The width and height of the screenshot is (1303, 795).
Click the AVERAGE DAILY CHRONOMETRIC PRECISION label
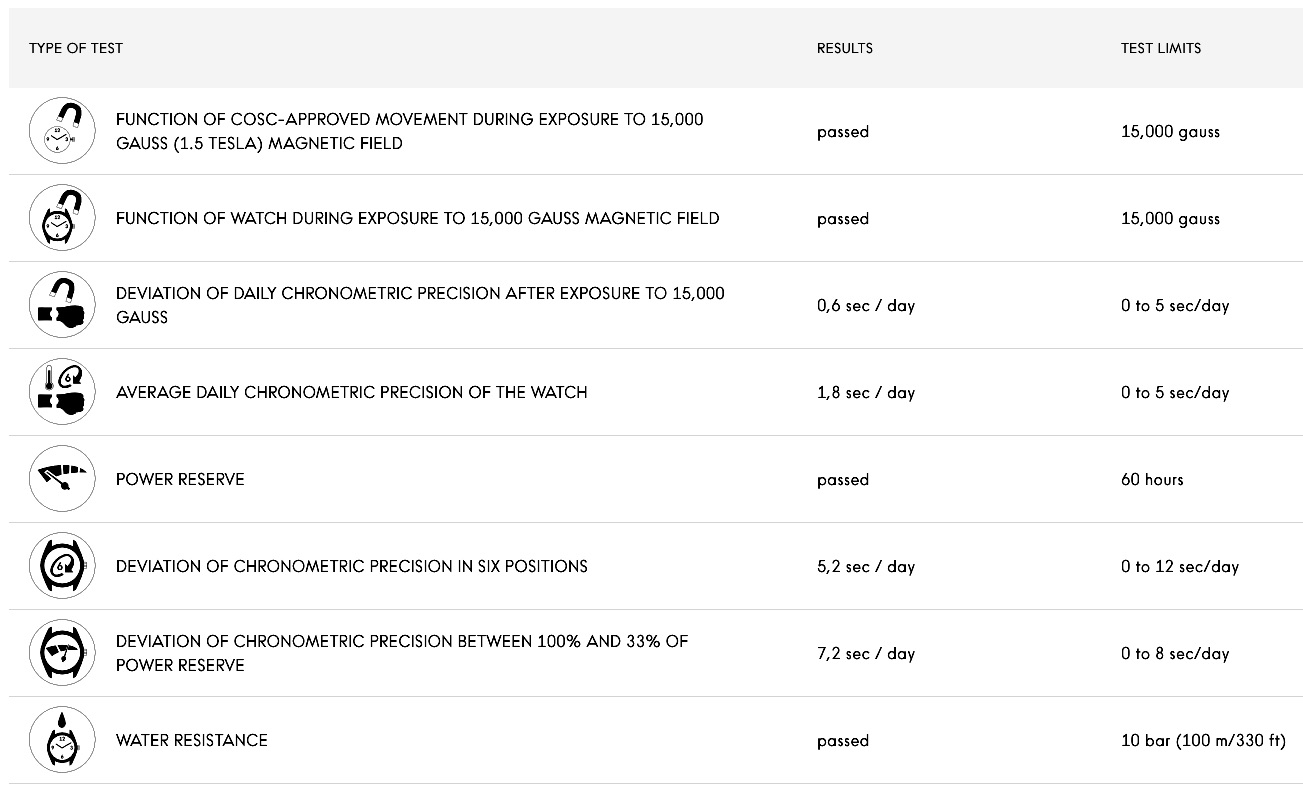pos(351,392)
